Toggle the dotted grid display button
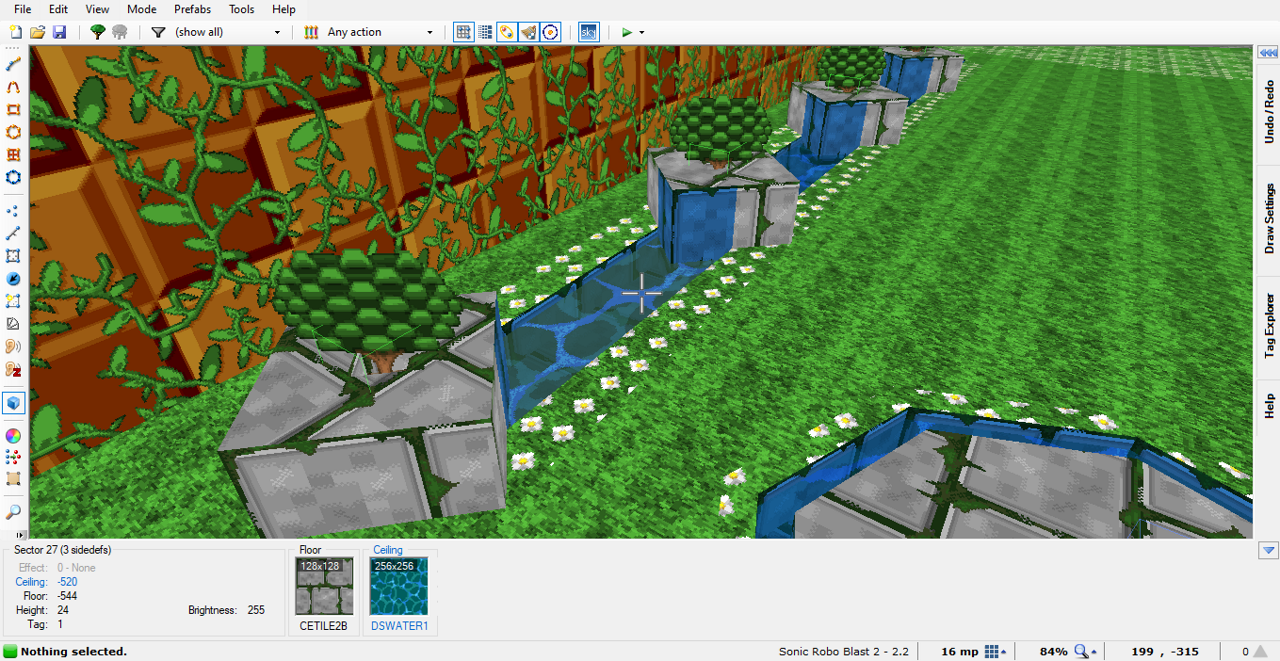The width and height of the screenshot is (1280, 661). tap(485, 32)
